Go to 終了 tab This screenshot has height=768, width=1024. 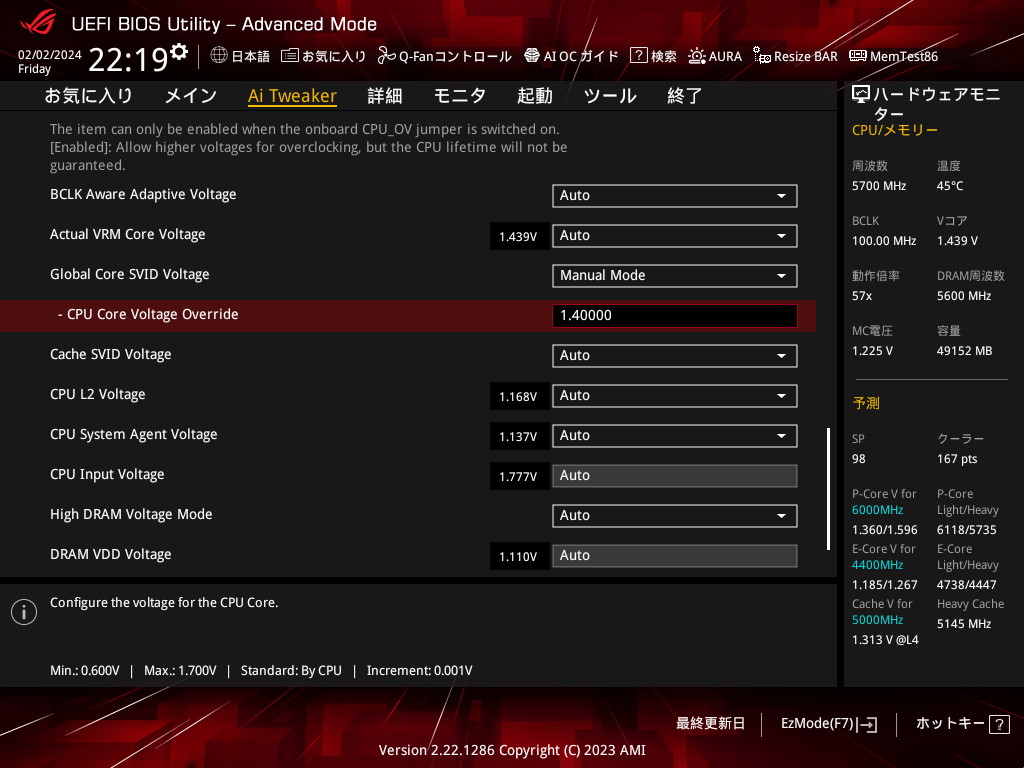(684, 96)
